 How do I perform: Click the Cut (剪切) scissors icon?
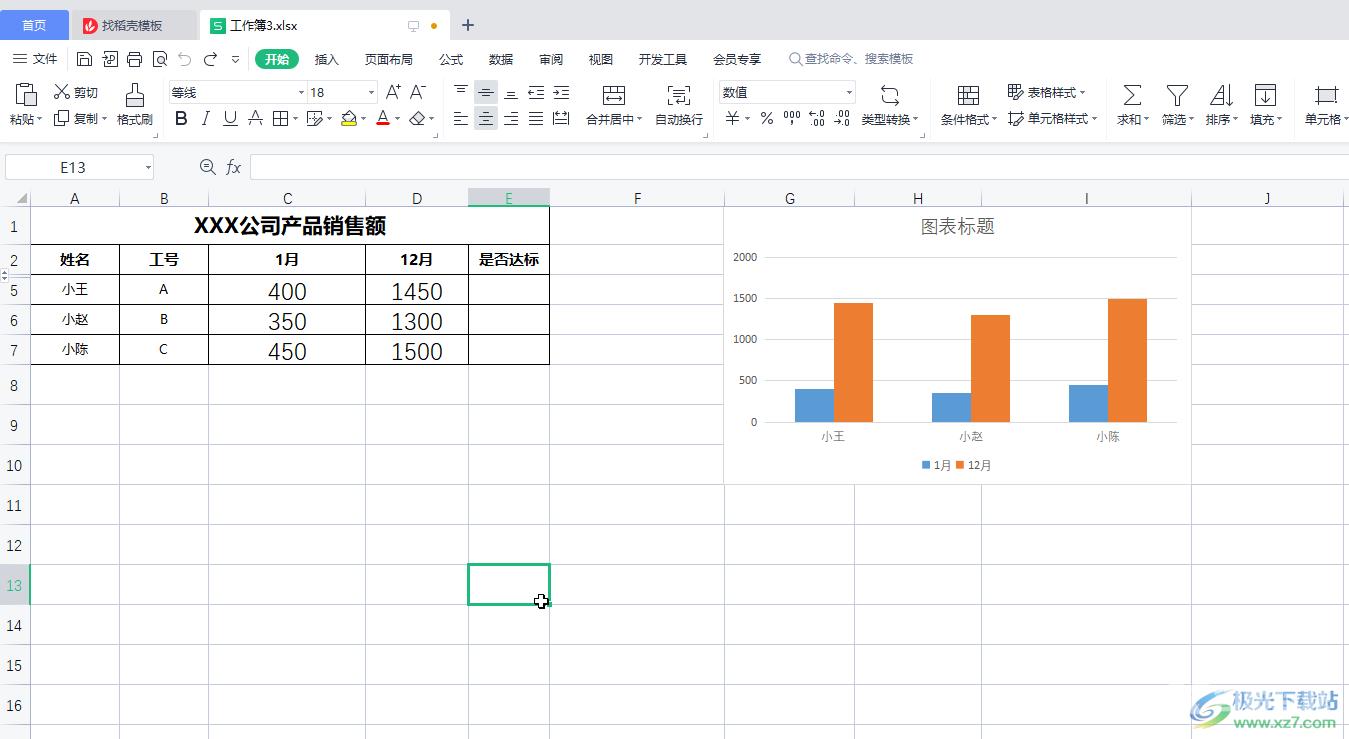62,92
